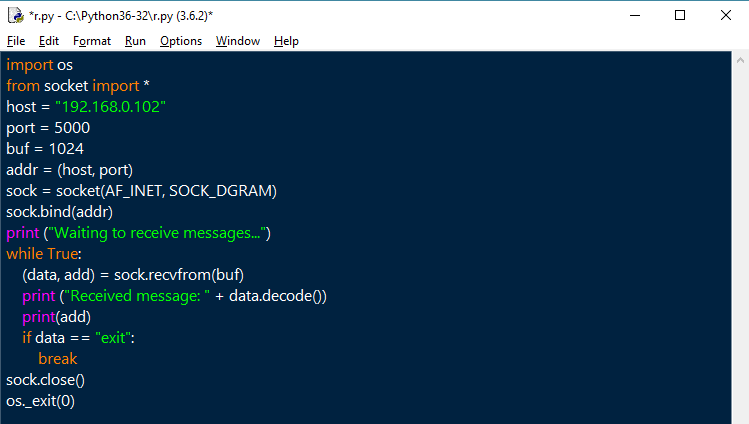
Task: Place cursor on port number 5000
Action: (72, 127)
